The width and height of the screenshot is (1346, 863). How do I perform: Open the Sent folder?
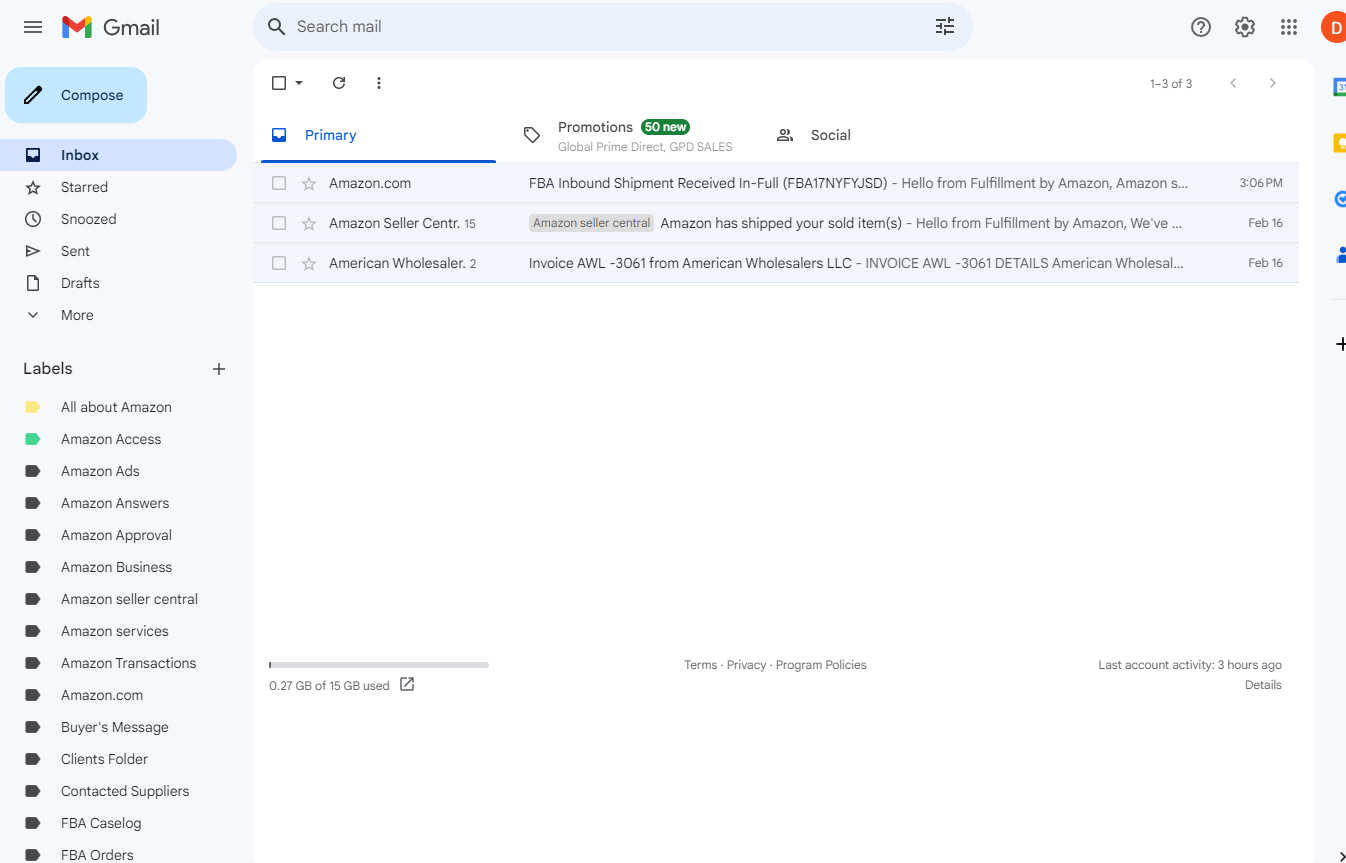(x=118, y=251)
